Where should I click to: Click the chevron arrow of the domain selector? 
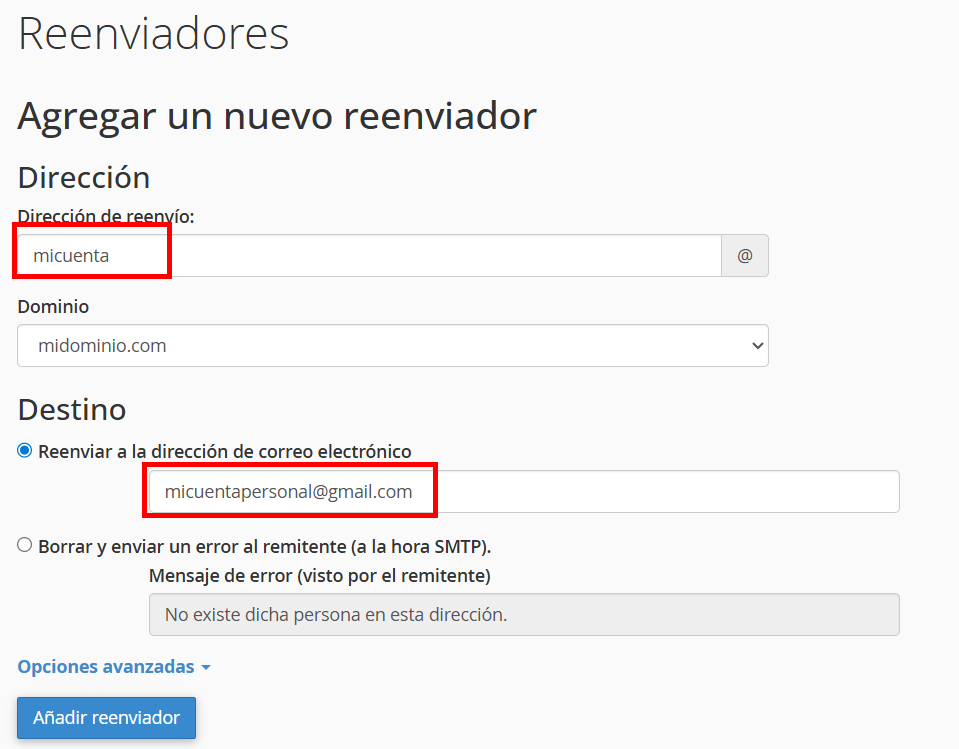(755, 346)
